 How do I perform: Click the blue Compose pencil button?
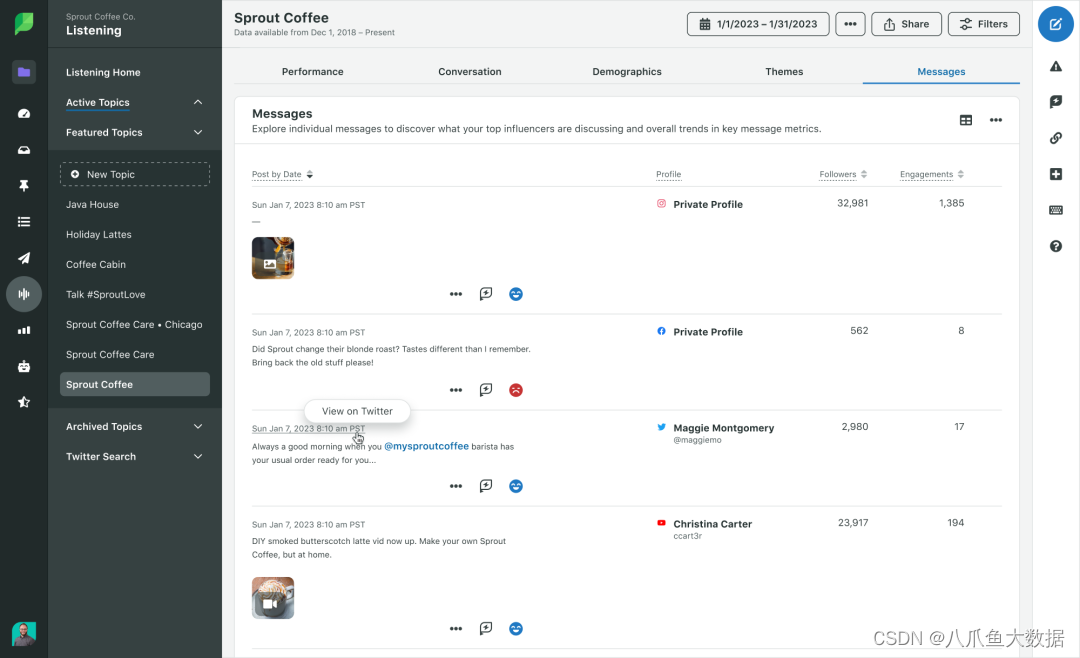click(1055, 24)
